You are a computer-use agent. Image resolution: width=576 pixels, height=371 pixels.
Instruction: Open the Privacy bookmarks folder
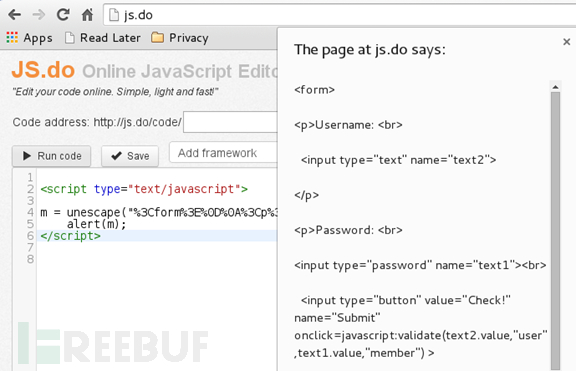point(180,38)
